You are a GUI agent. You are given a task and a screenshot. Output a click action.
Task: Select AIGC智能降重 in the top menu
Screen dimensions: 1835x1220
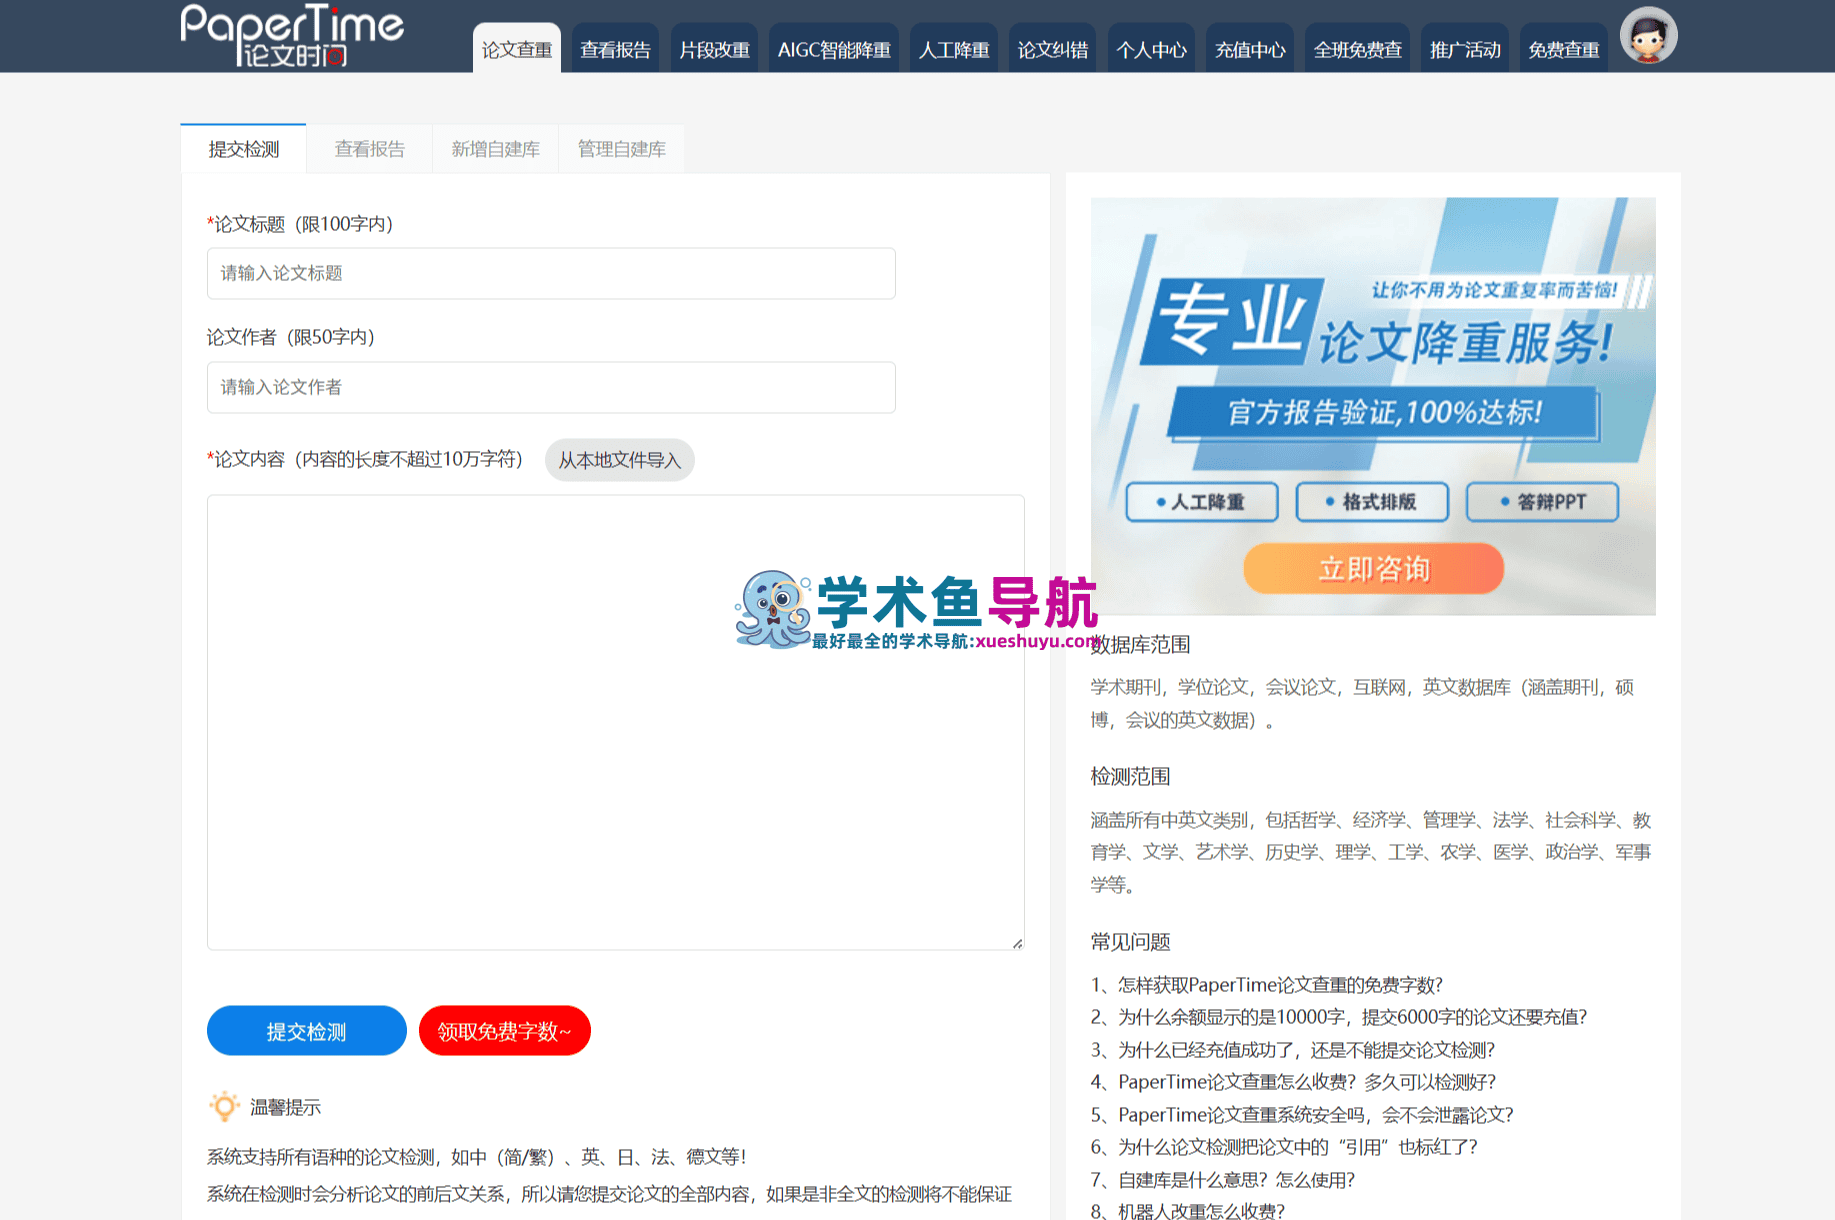834,49
